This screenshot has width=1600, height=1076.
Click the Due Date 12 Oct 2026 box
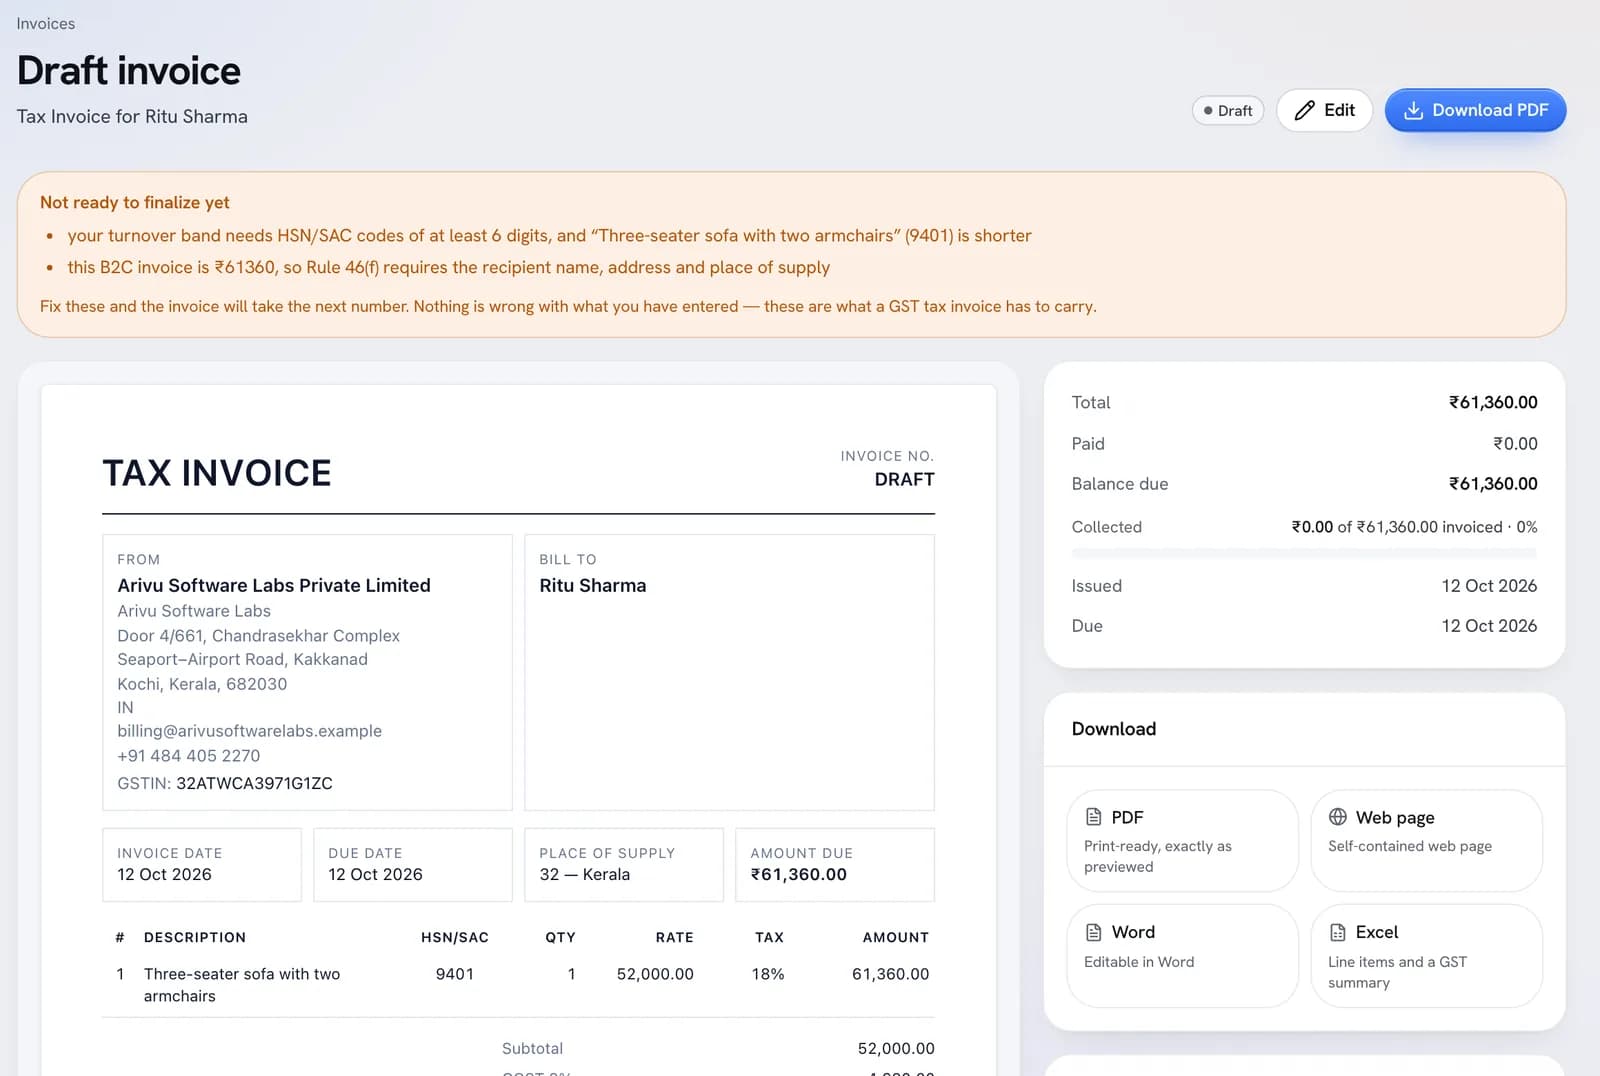[413, 865]
